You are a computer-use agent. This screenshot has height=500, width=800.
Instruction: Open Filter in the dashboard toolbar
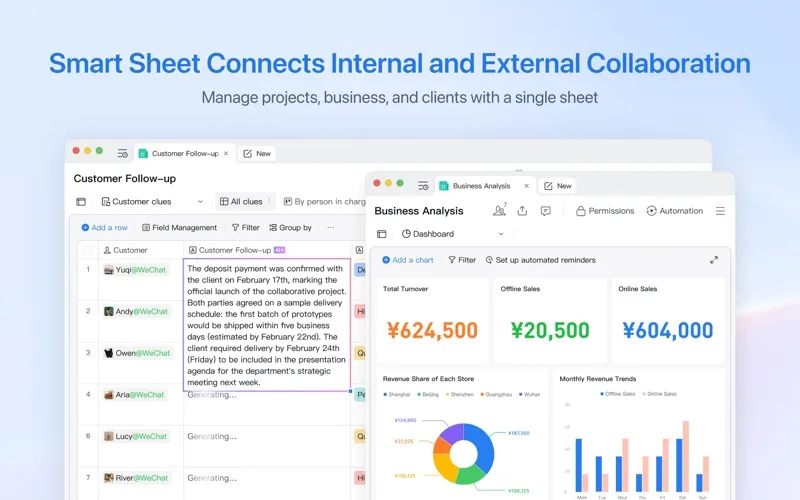click(x=462, y=260)
